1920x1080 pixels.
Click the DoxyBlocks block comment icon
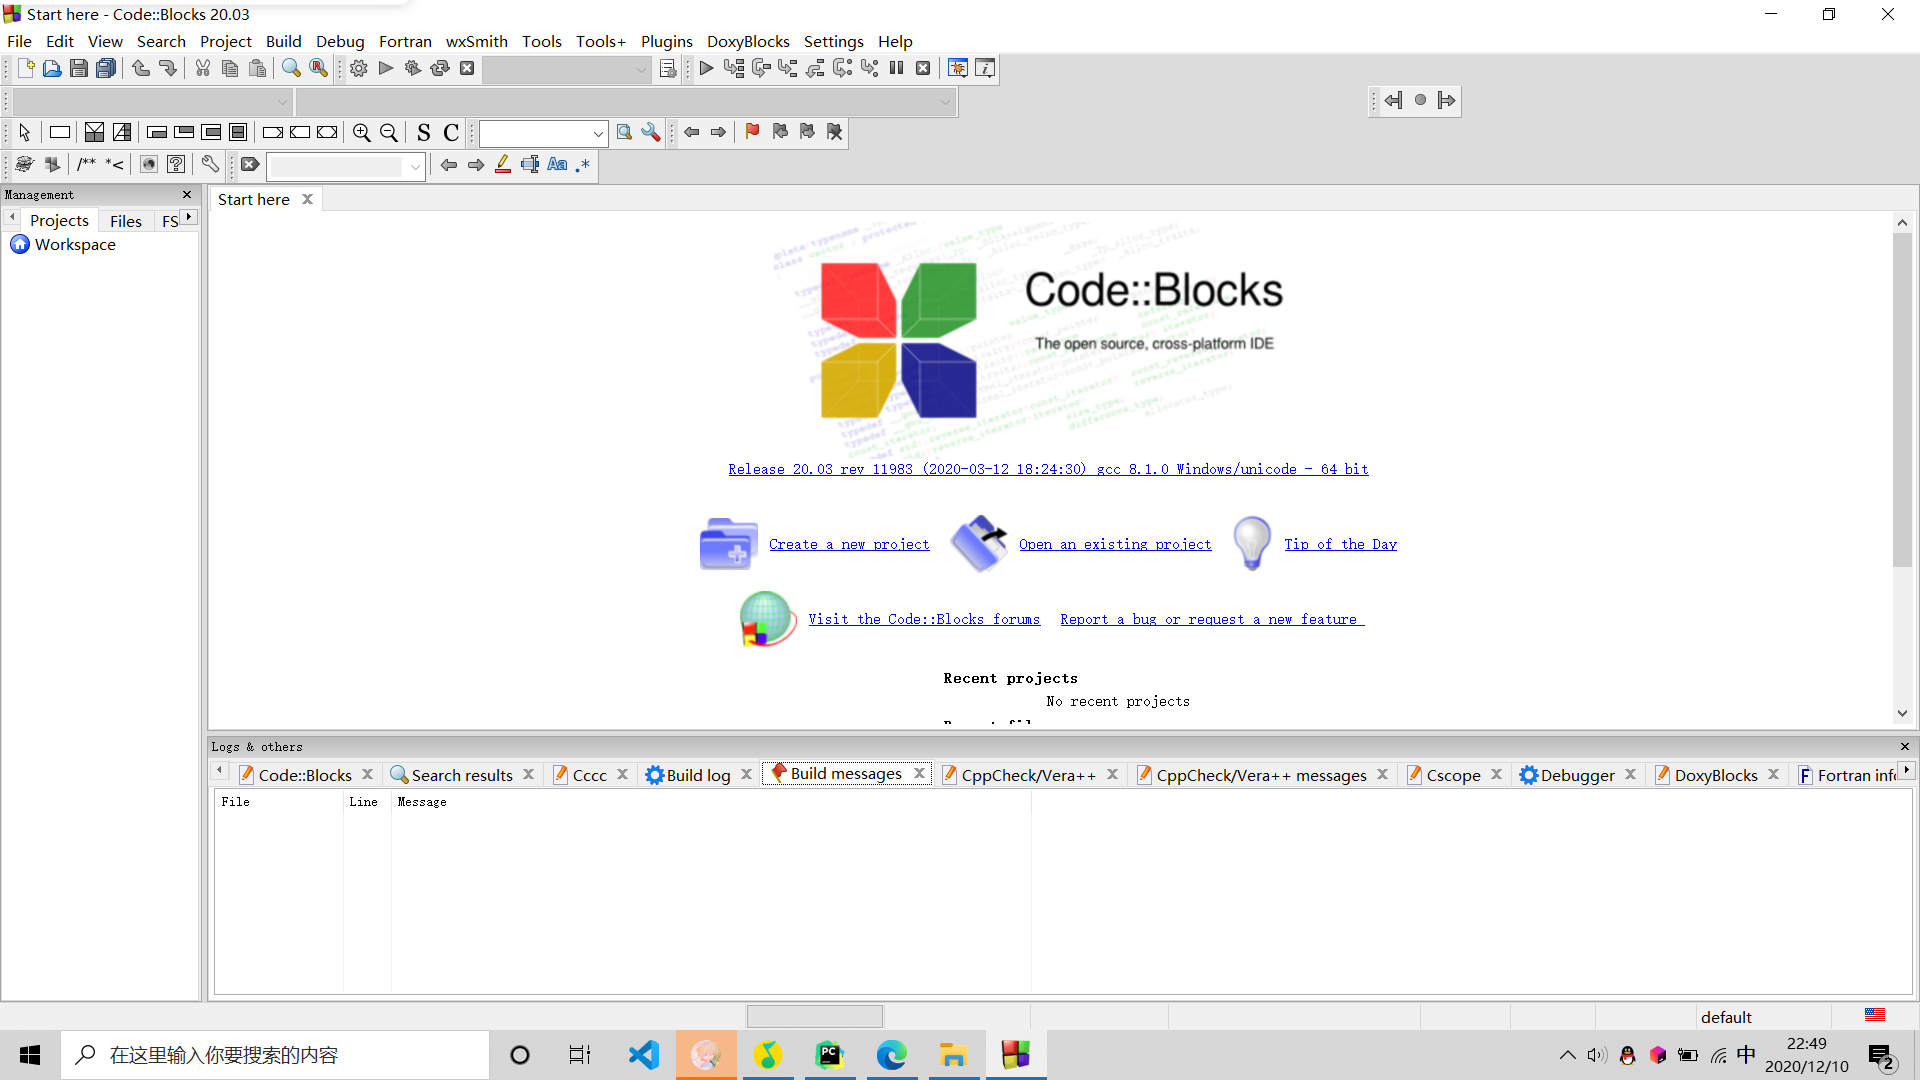pos(87,165)
